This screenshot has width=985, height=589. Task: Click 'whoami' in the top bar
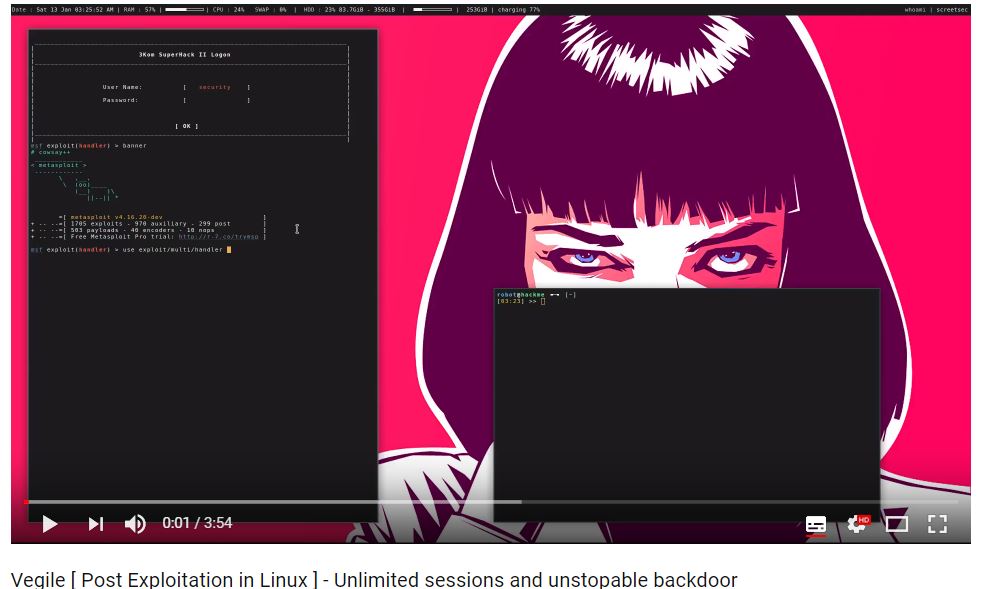916,10
